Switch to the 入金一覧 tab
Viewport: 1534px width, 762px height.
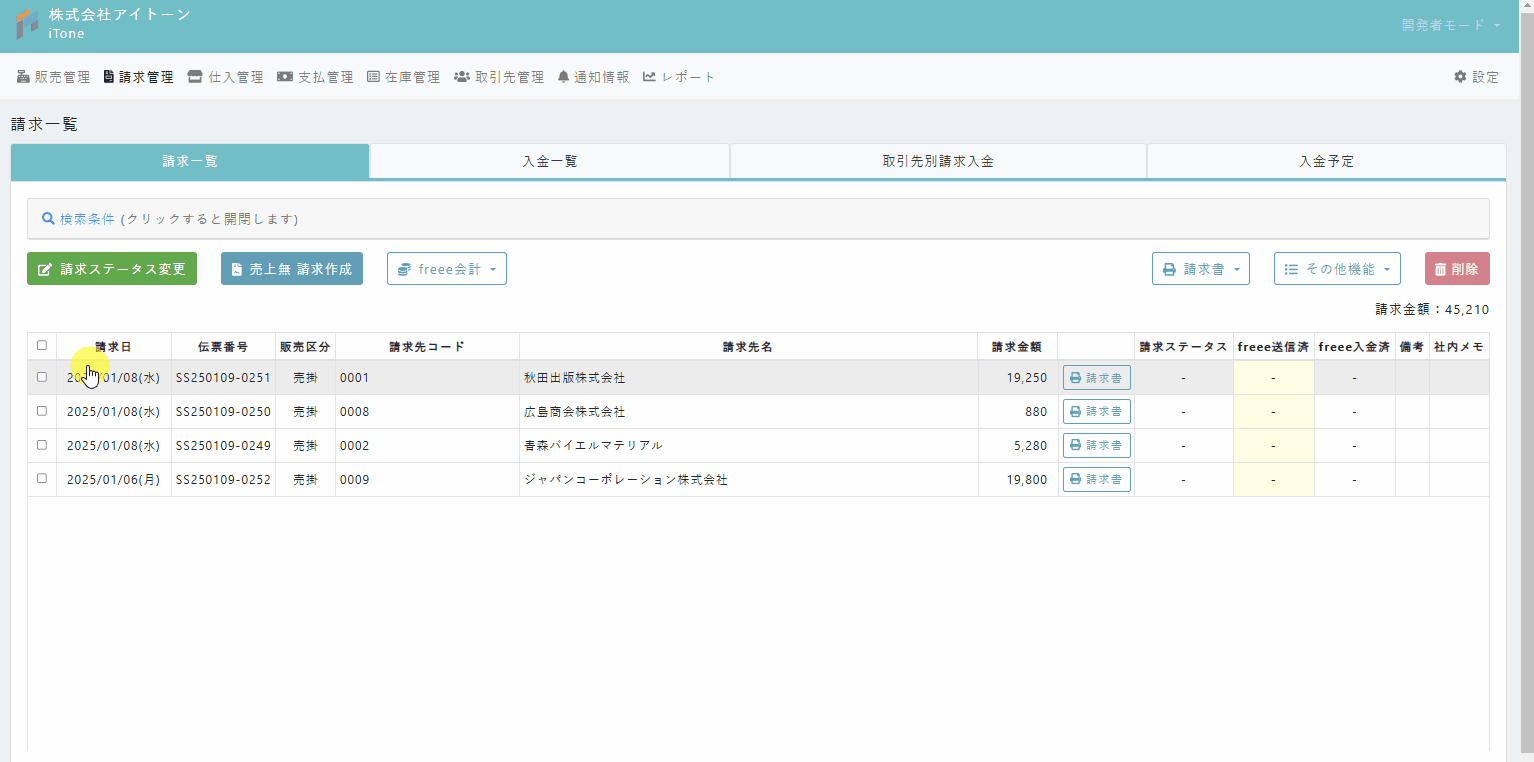[x=550, y=161]
